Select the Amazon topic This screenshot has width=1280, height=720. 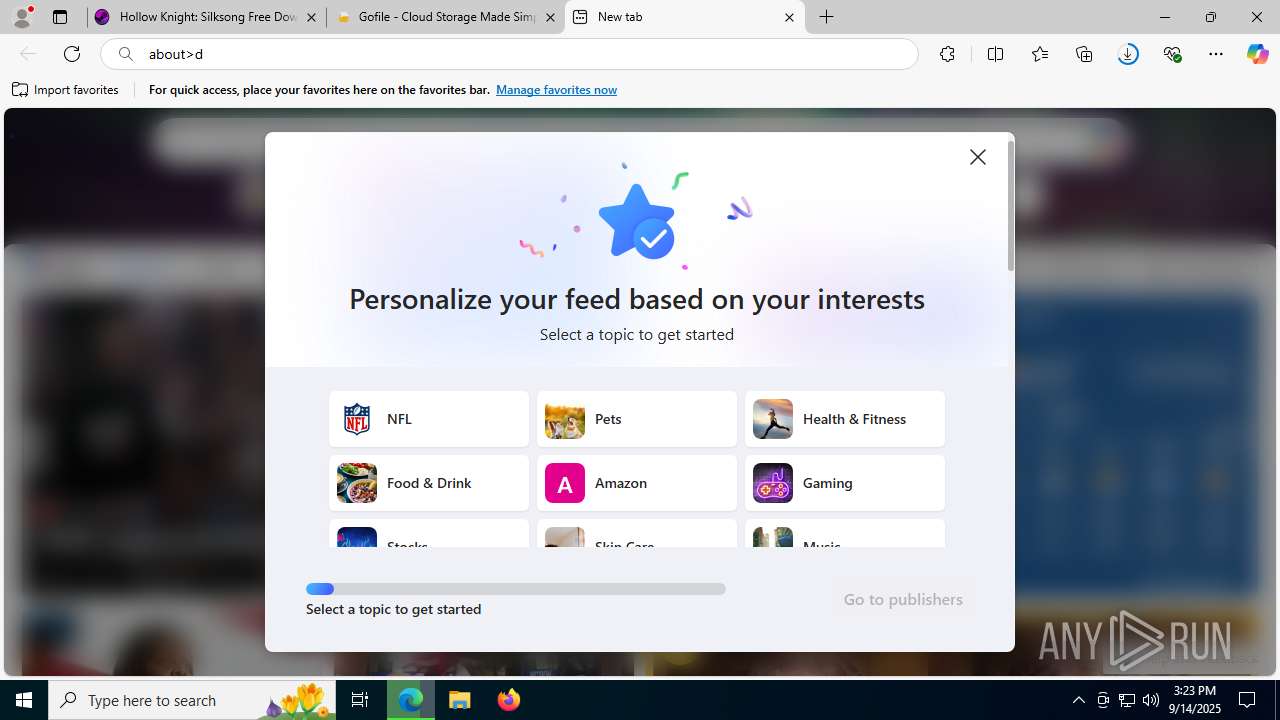pos(637,483)
